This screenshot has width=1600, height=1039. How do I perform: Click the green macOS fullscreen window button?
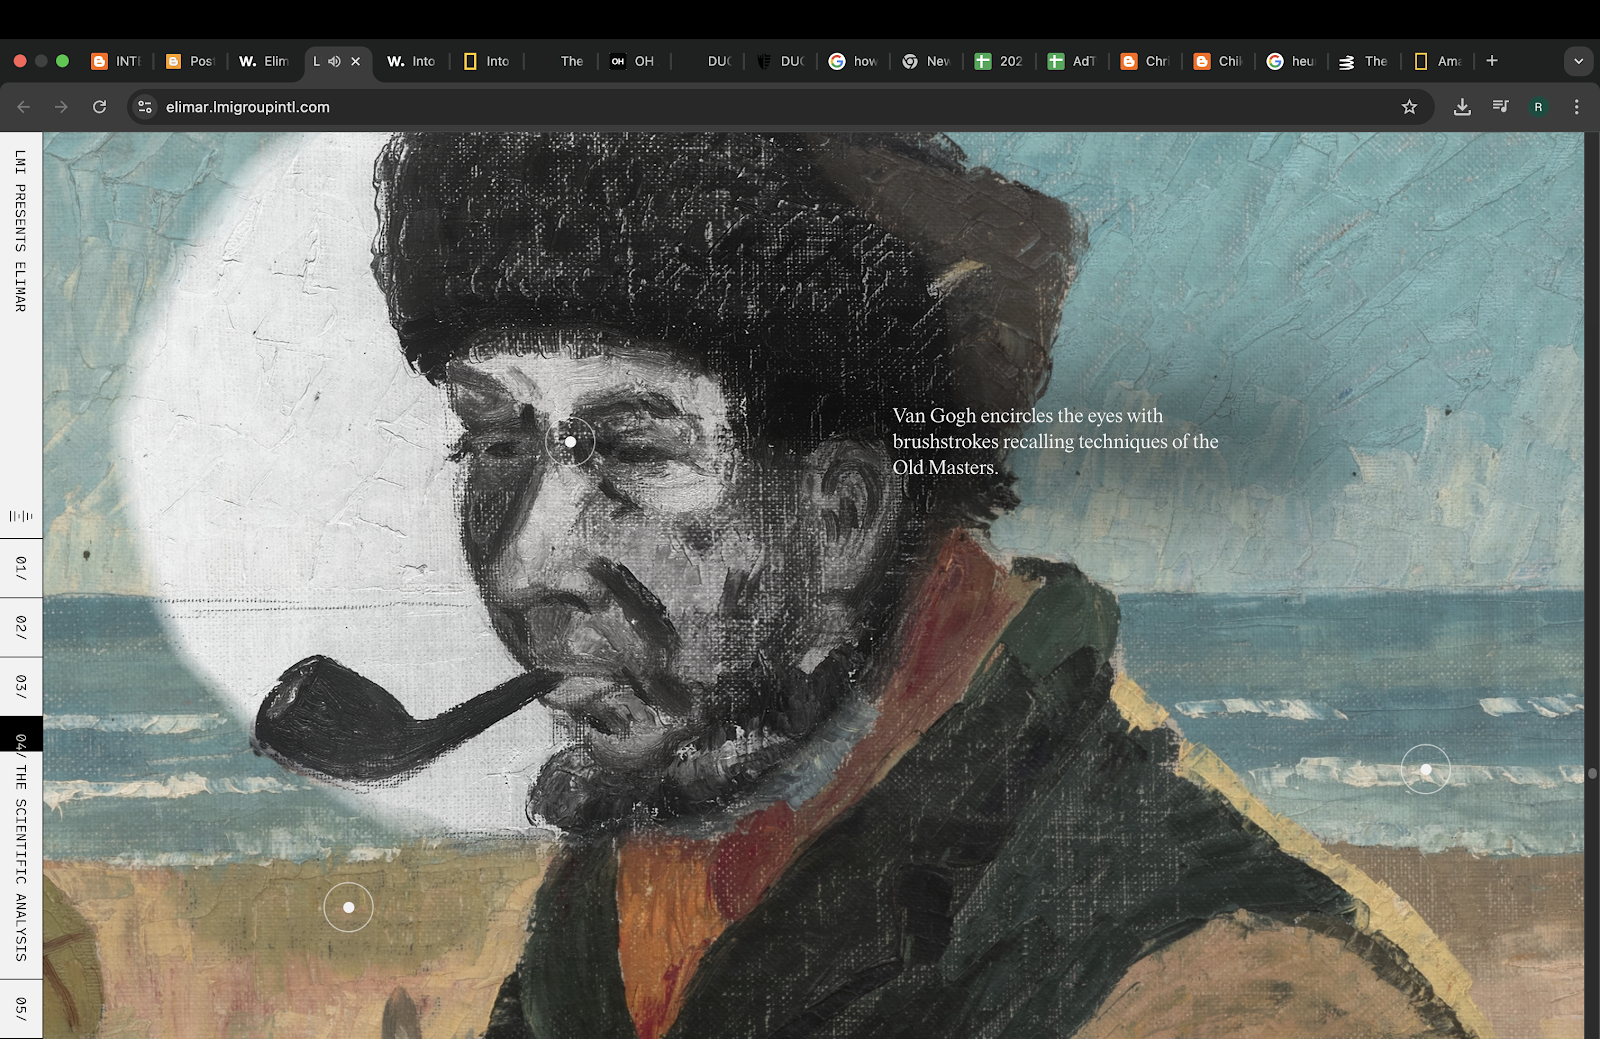click(62, 61)
